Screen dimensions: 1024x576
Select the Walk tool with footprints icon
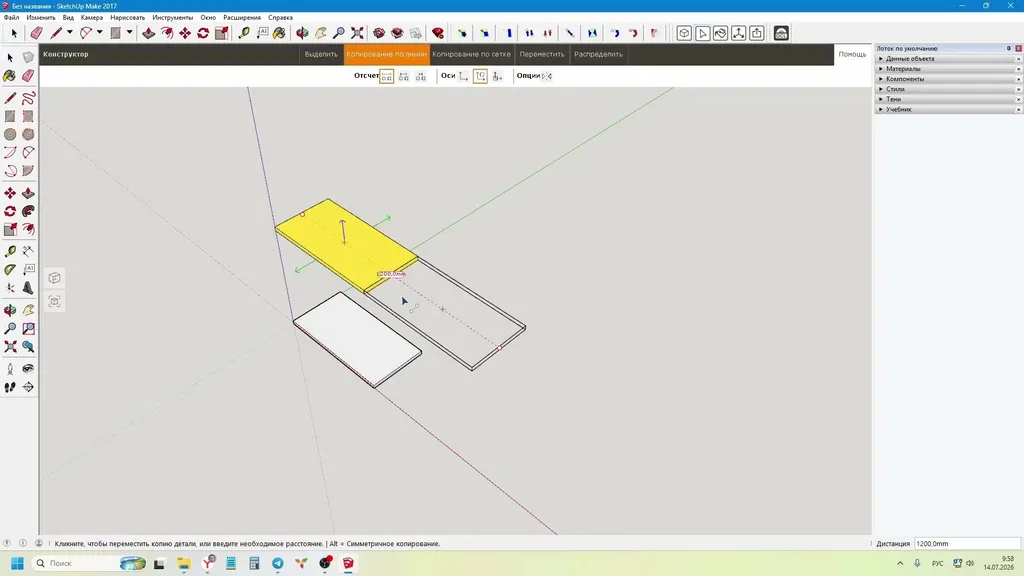[10, 387]
